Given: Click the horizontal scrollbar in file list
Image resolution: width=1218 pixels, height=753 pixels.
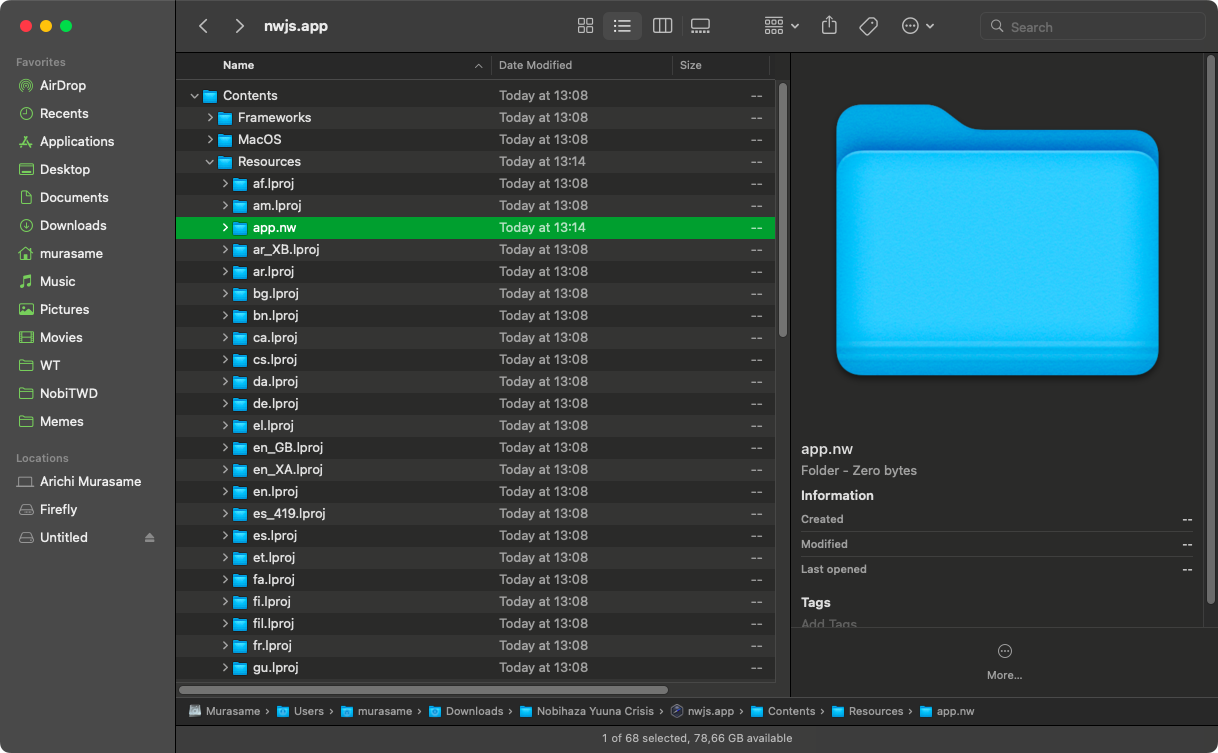Looking at the screenshot, I should coord(423,689).
